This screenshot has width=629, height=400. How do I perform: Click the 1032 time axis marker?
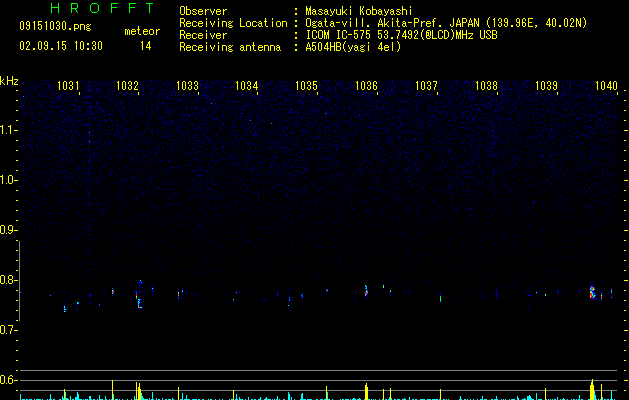[x=128, y=86]
